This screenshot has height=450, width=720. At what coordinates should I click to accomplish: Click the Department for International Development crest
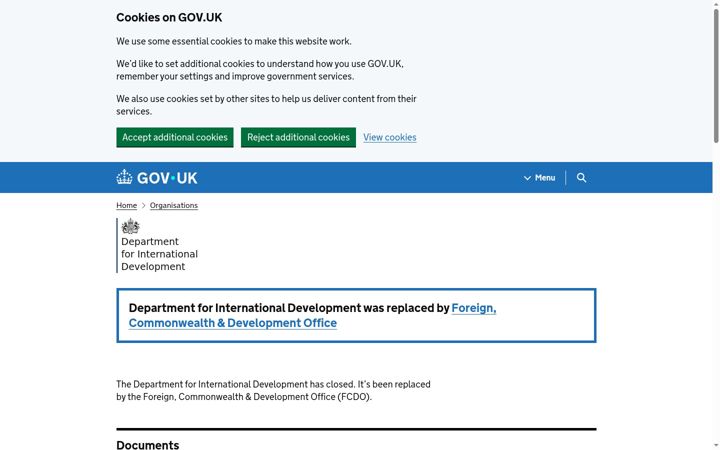(130, 226)
